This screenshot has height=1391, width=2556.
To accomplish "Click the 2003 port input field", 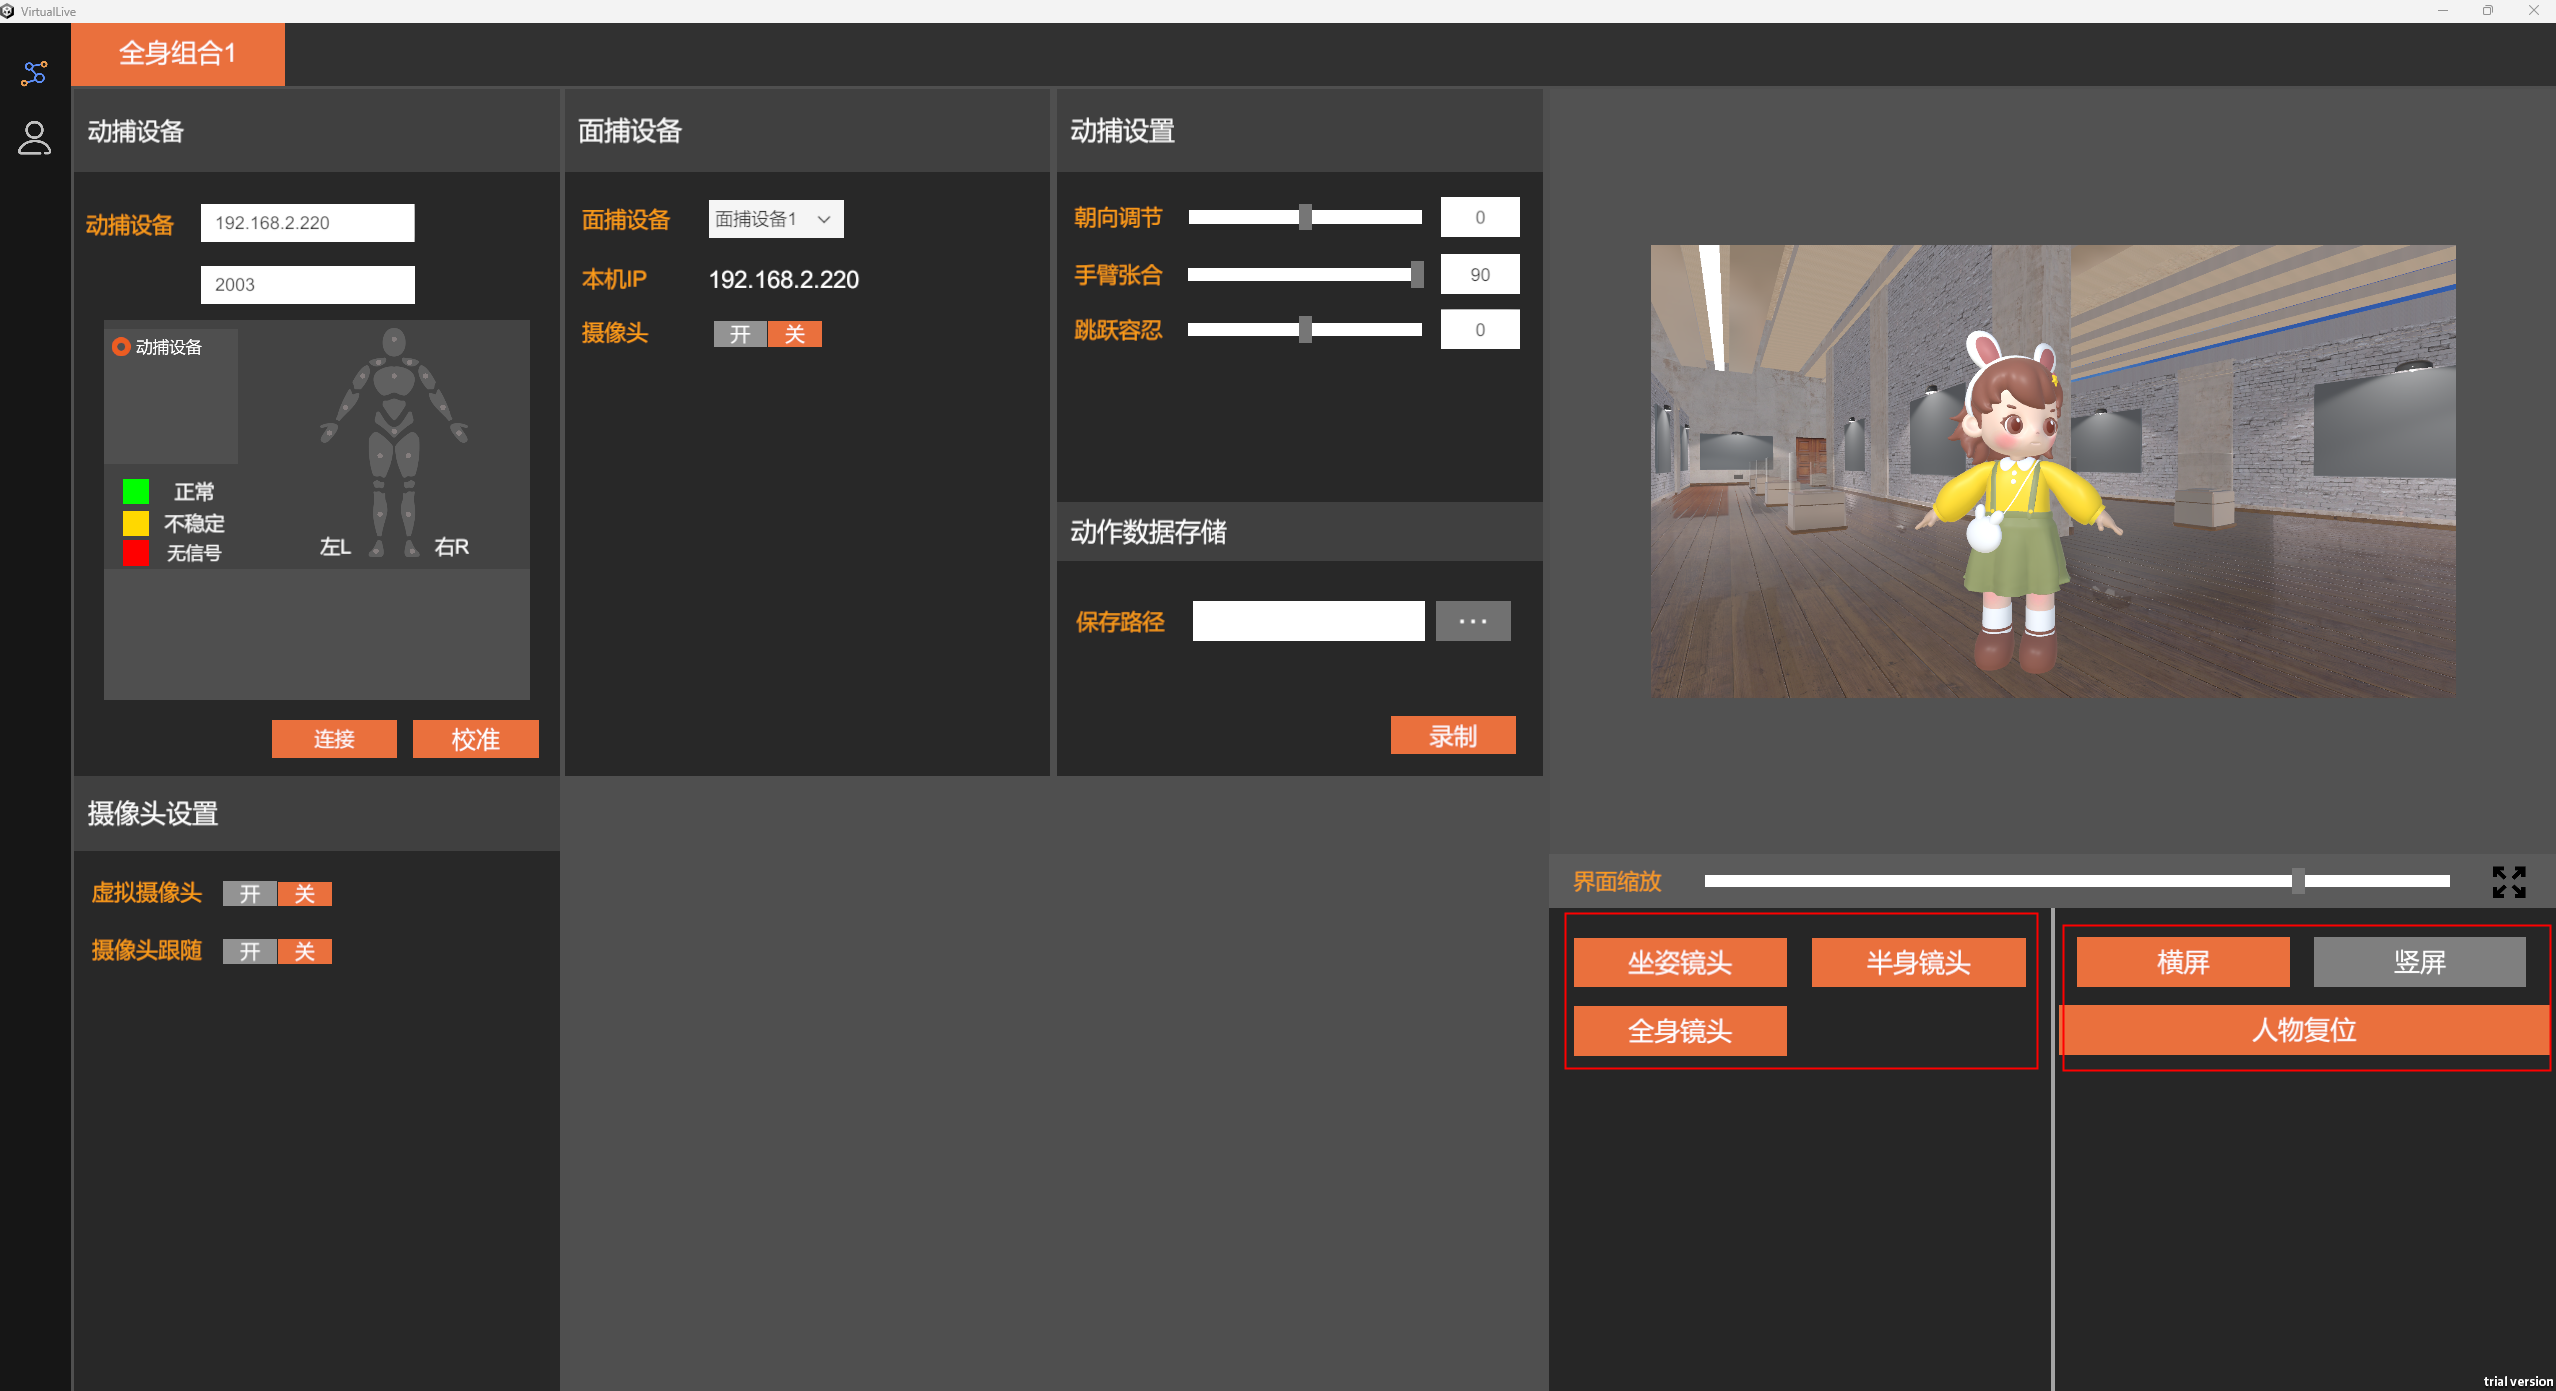I will click(x=307, y=285).
